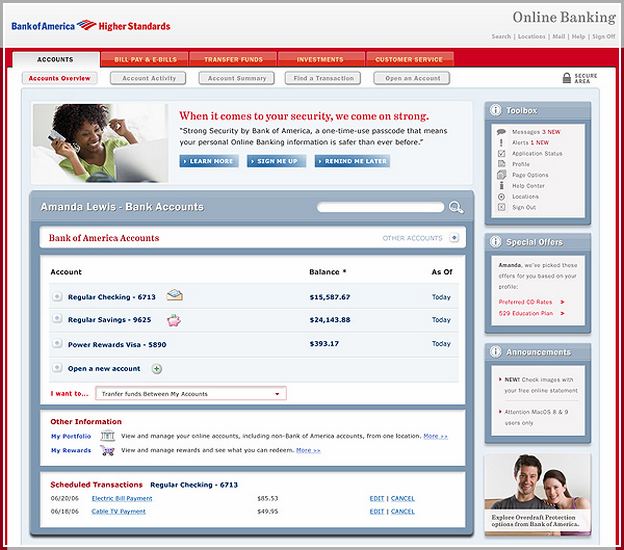The image size is (624, 550).
Task: Open the Cable TV Payment link
Action: point(119,511)
